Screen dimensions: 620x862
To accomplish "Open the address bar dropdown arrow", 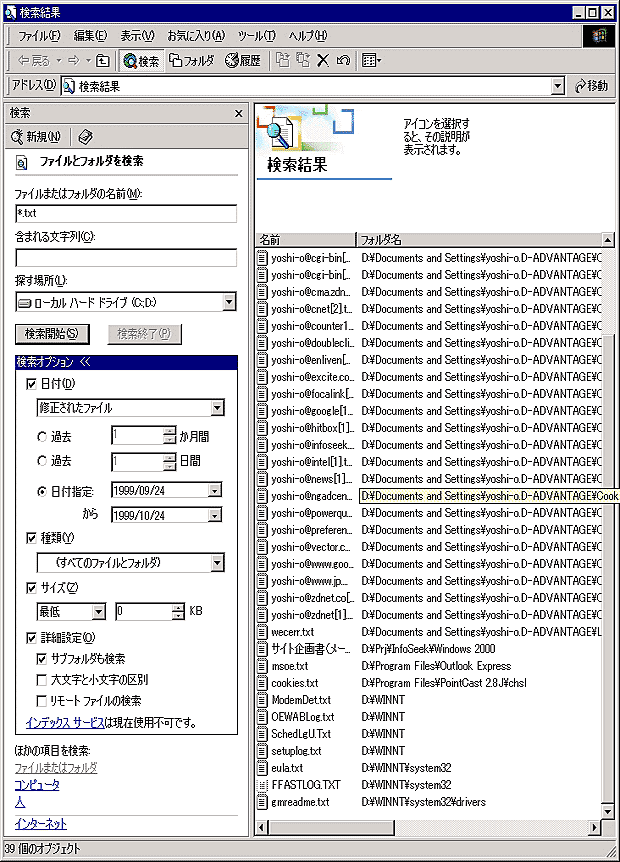I will (558, 86).
